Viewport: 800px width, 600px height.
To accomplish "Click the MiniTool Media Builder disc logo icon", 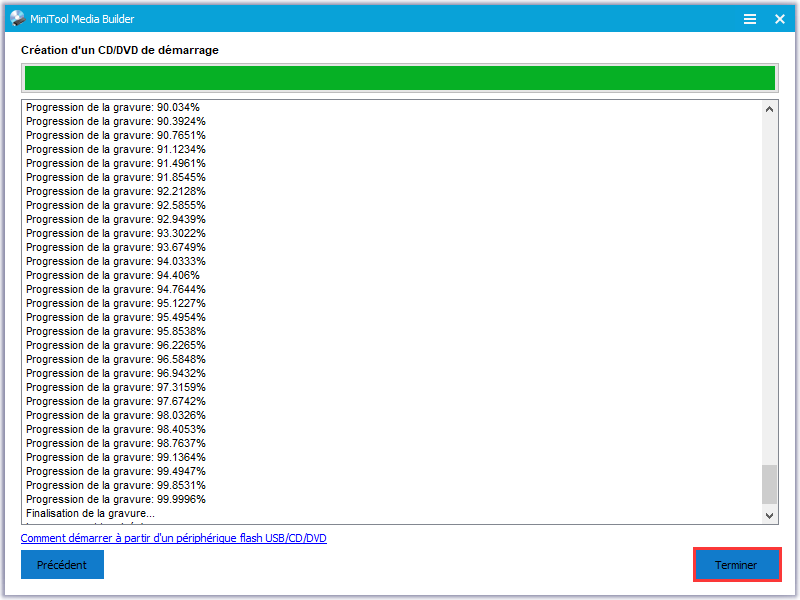I will 18,19.
